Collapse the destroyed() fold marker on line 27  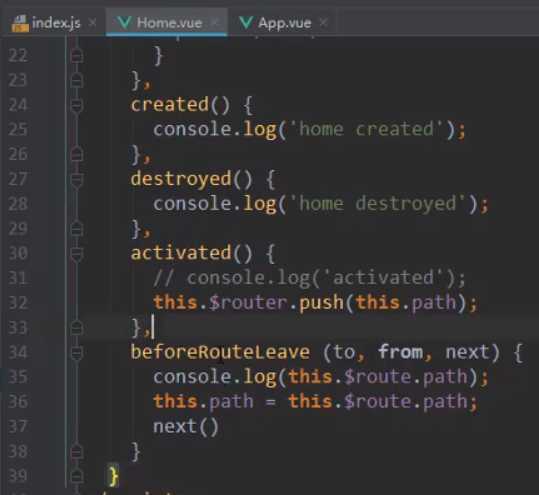pos(77,179)
